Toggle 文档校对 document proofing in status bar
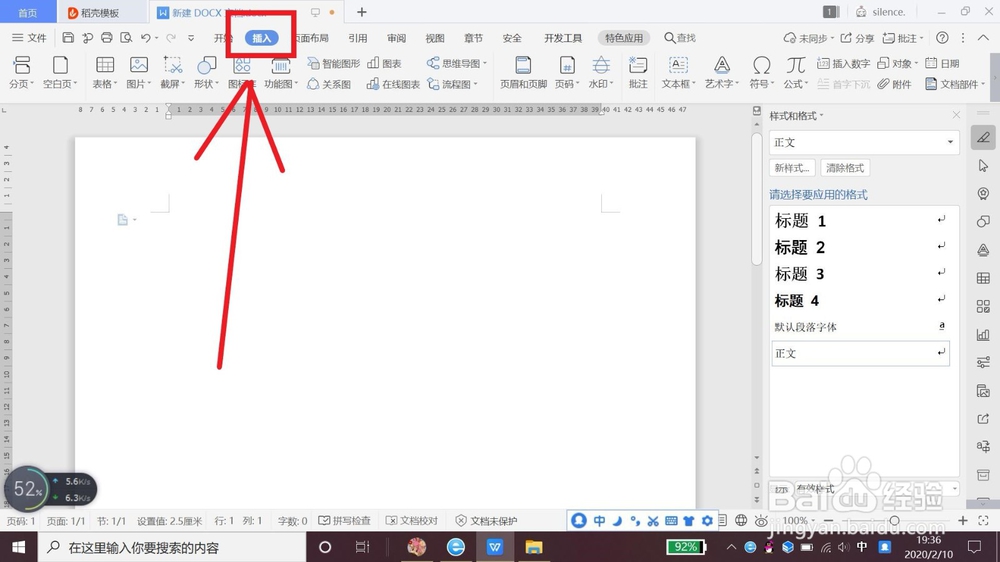 412,521
